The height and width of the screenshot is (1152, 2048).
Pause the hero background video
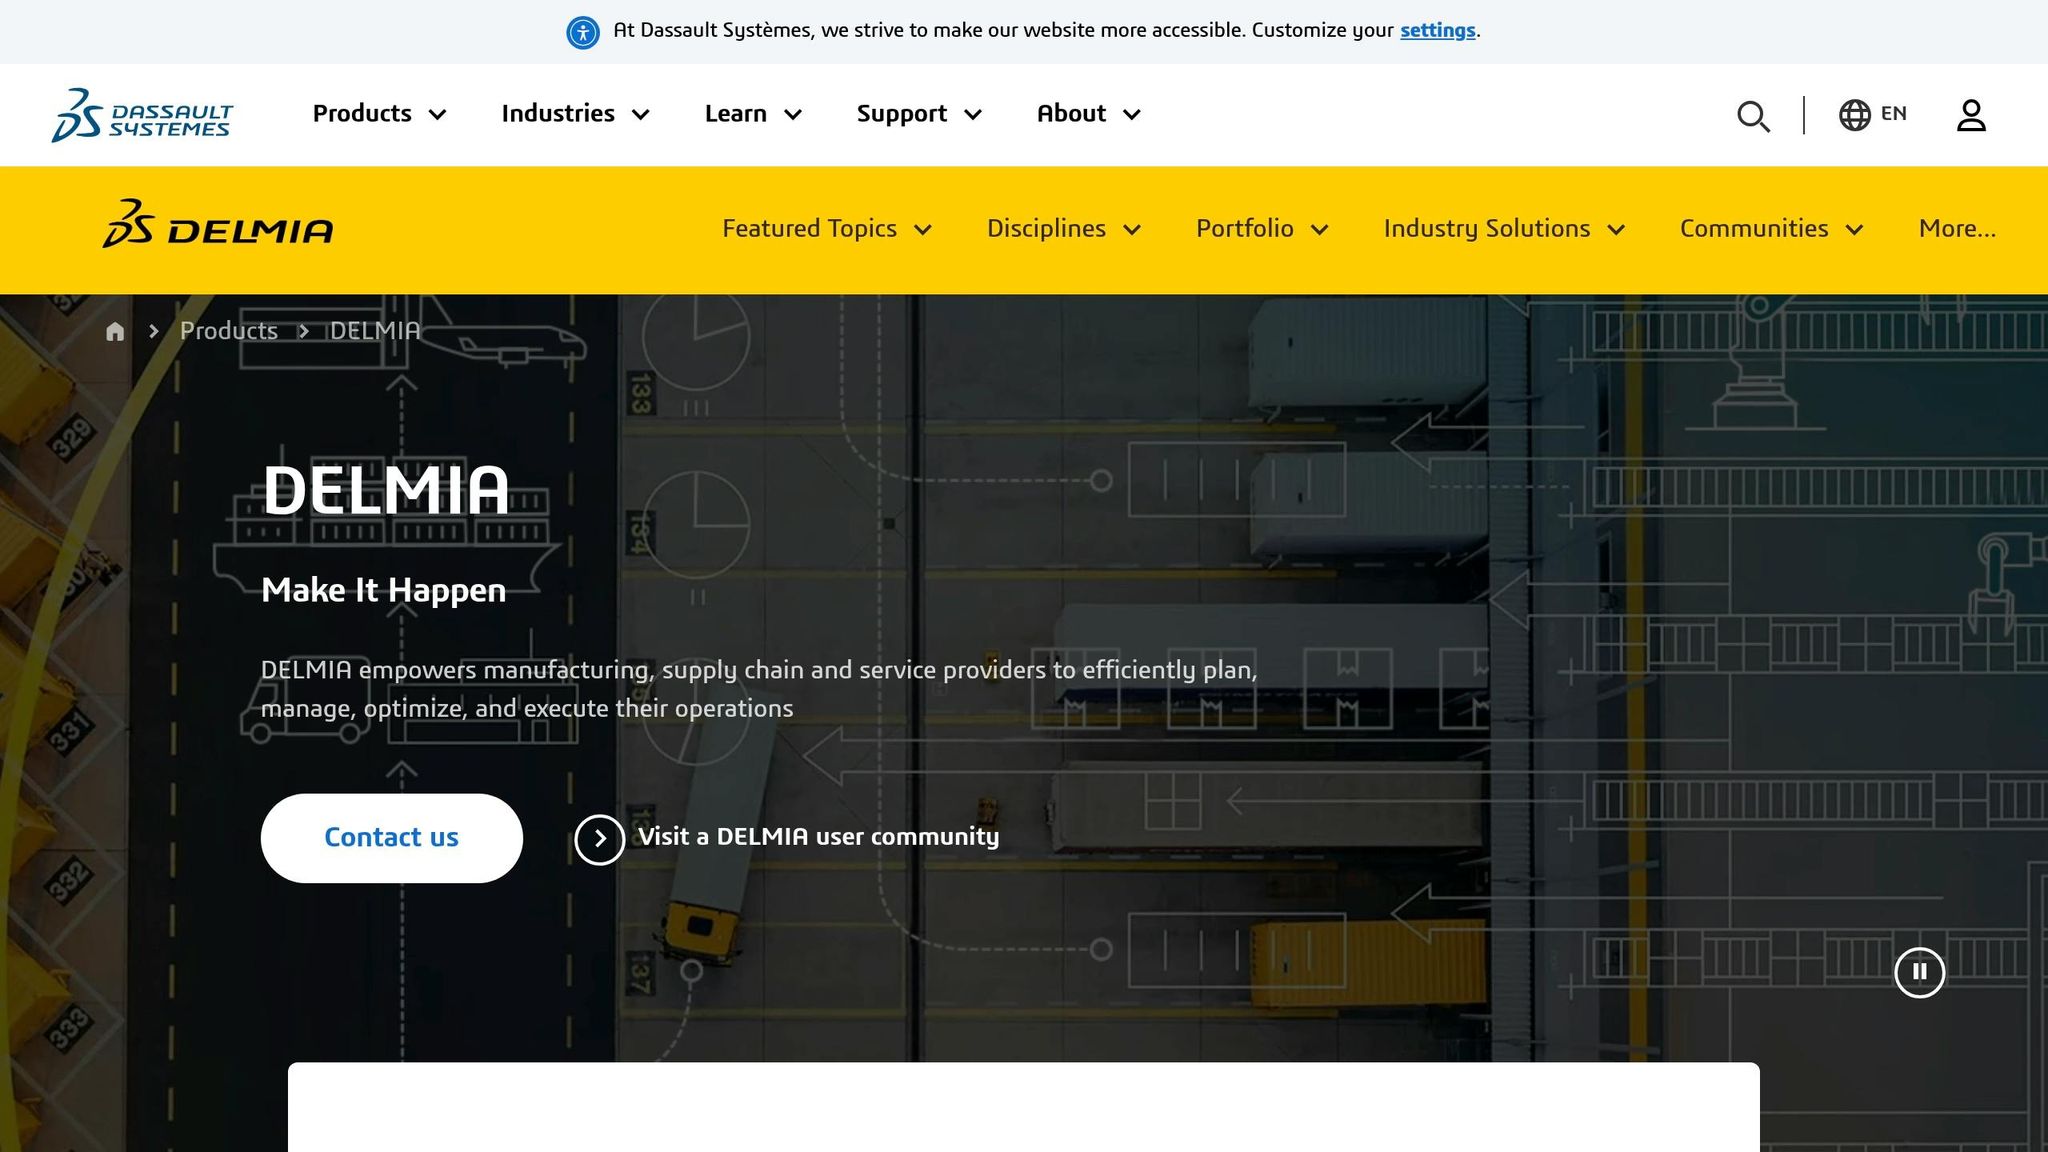point(1920,972)
